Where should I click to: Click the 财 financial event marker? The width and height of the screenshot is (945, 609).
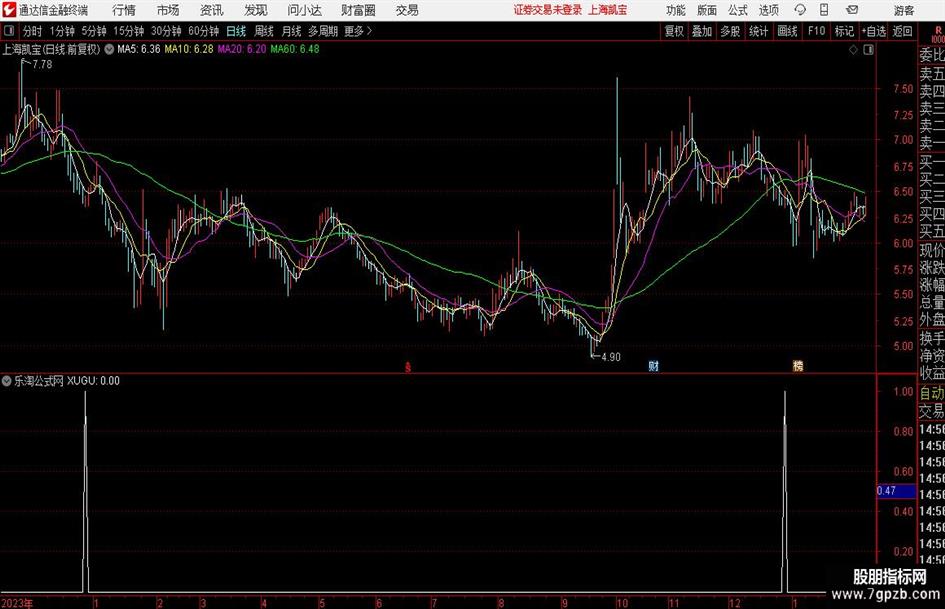point(653,366)
